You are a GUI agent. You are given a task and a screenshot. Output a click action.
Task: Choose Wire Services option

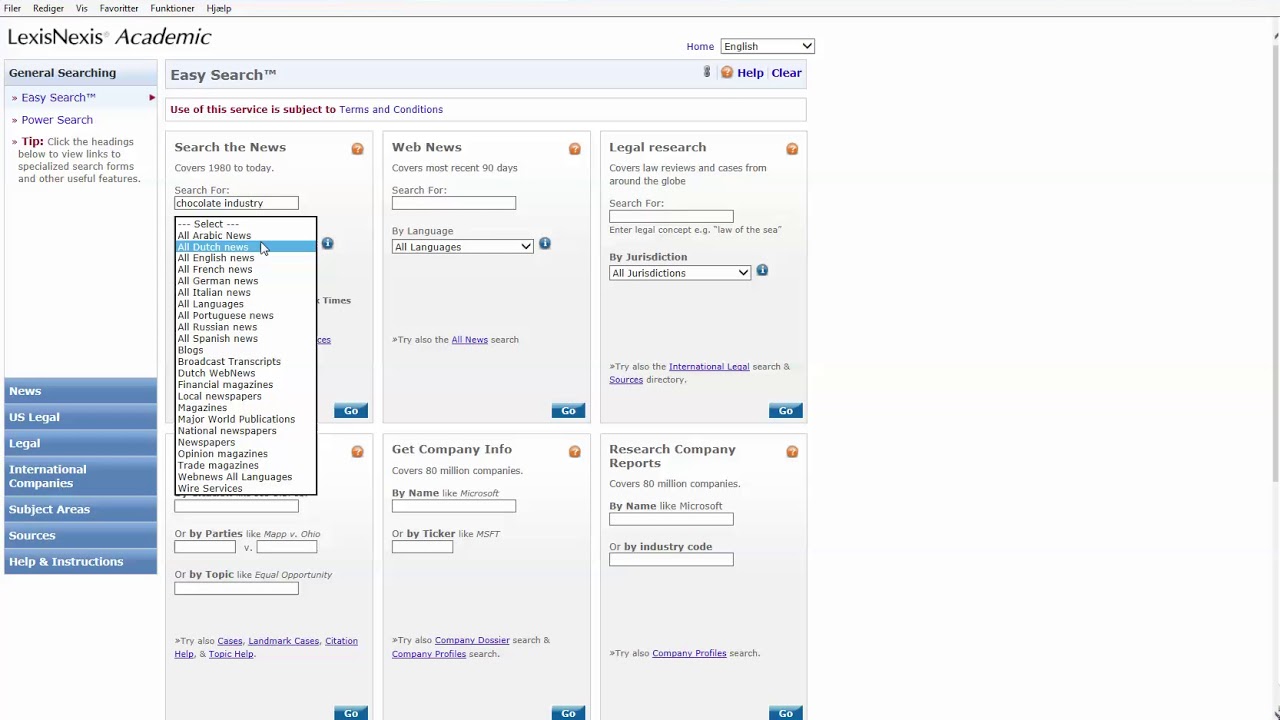pos(246,488)
